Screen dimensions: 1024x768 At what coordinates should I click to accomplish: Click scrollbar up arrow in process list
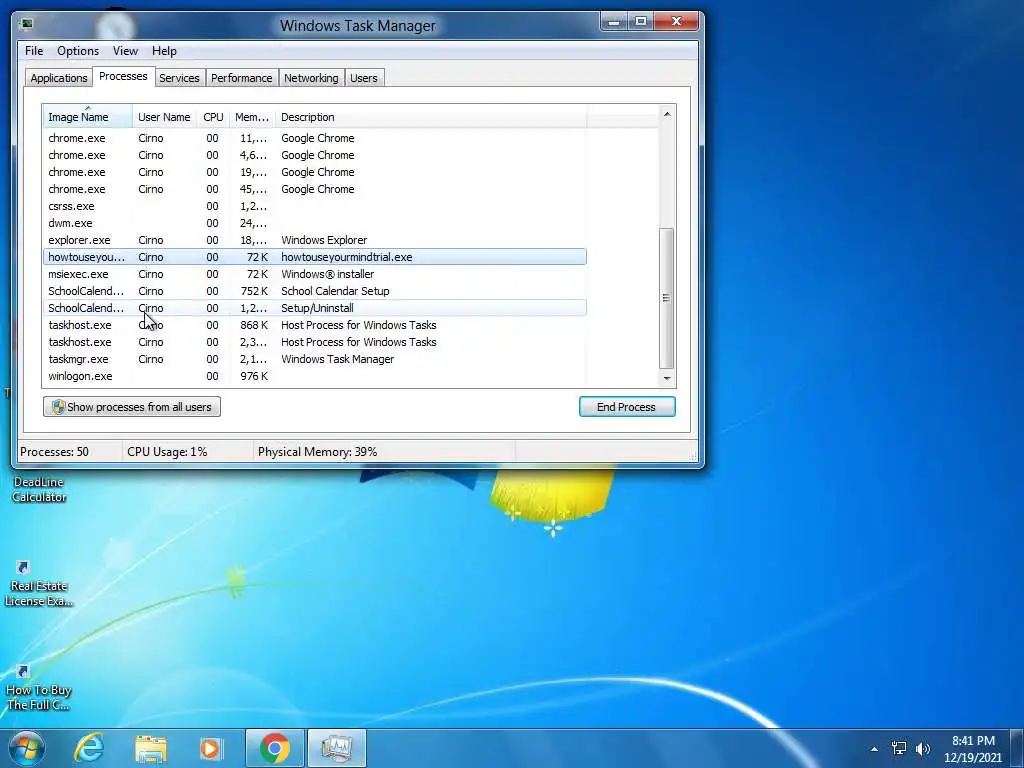pyautogui.click(x=667, y=114)
